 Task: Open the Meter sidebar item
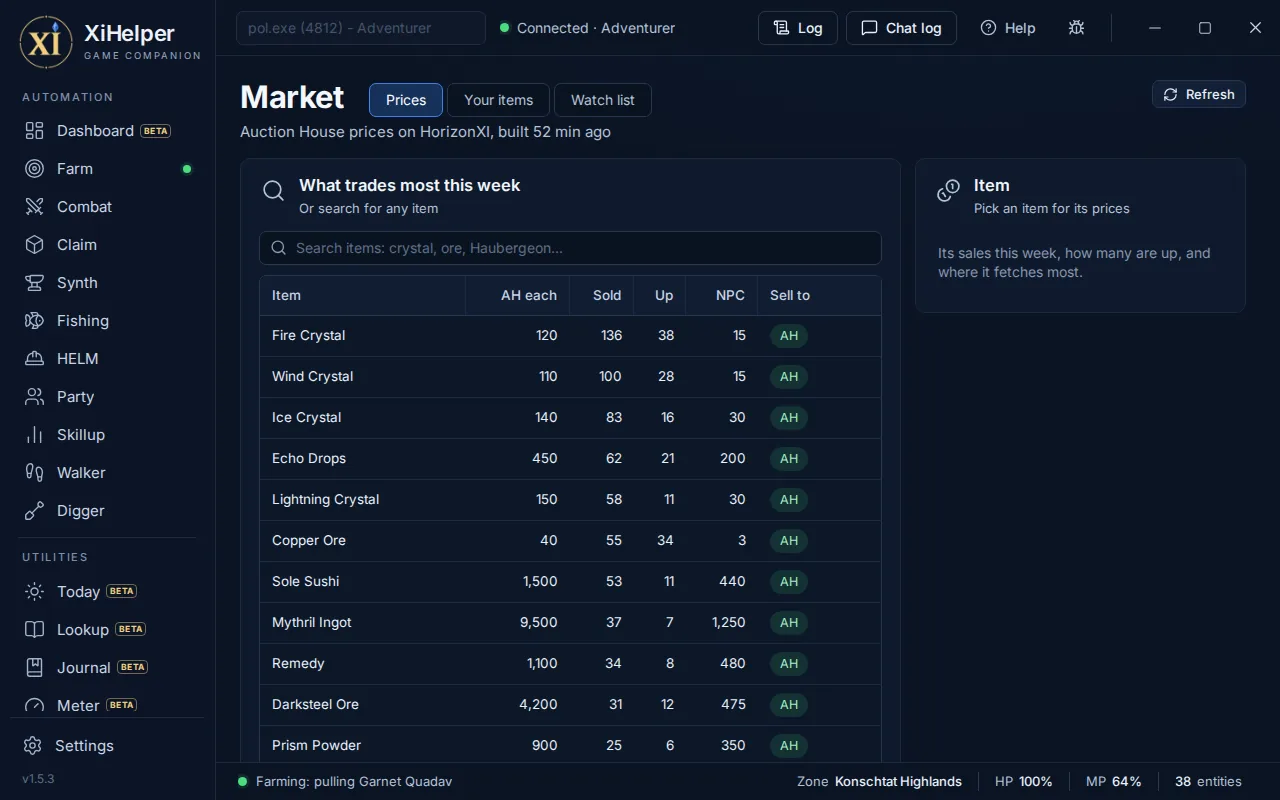107,705
